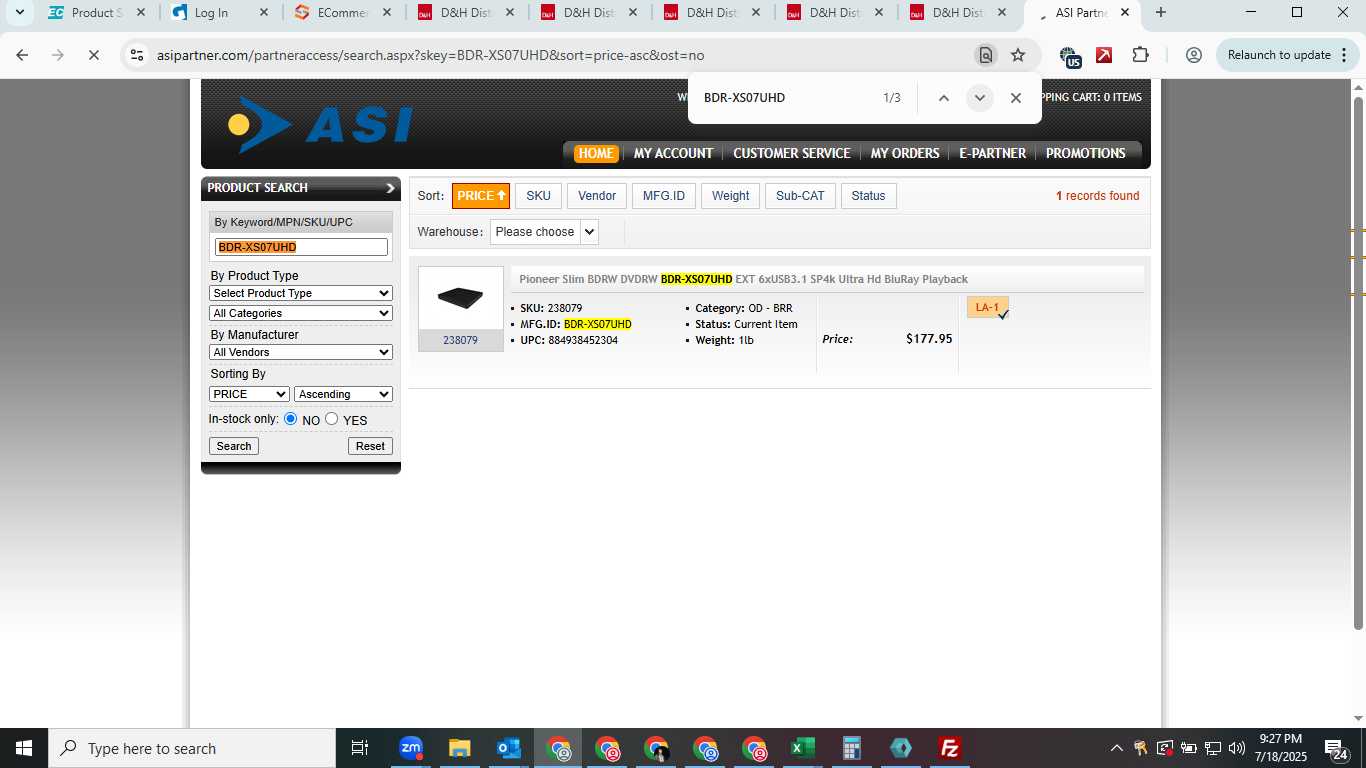Click the Search button in Product Search
1366x768 pixels.
pyautogui.click(x=234, y=446)
